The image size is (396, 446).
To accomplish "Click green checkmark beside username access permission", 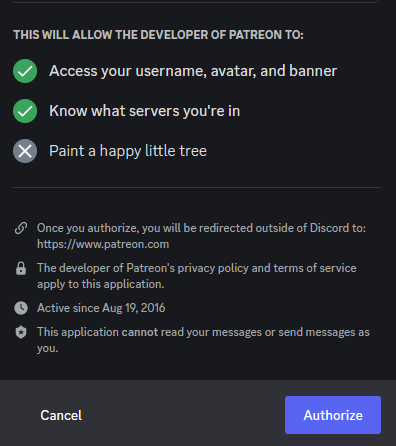I will [x=25, y=71].
